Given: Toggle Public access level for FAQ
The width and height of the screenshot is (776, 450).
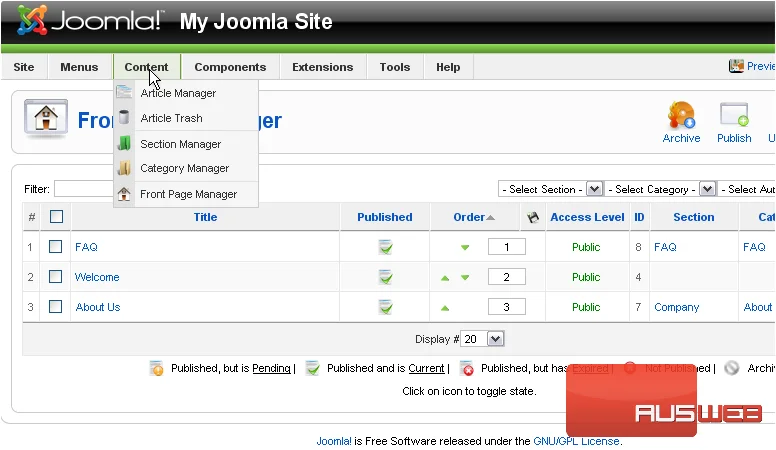Looking at the screenshot, I should pos(586,247).
